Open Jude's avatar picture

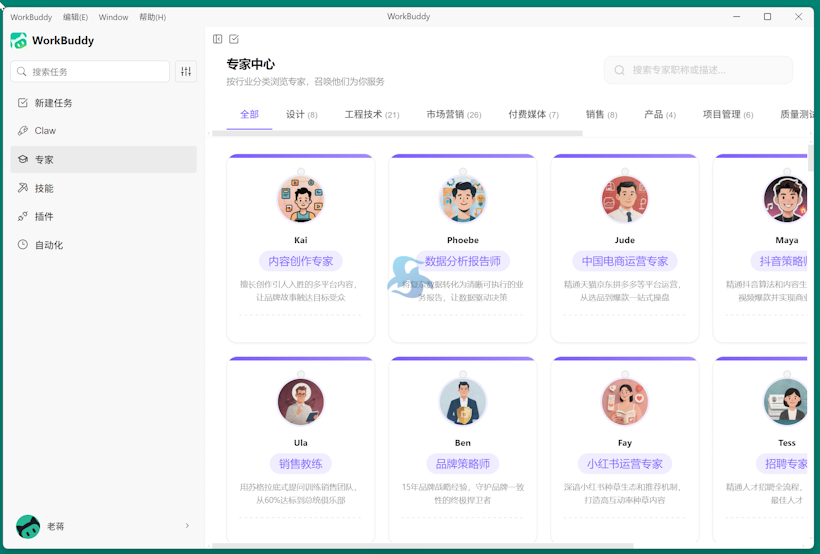[625, 199]
